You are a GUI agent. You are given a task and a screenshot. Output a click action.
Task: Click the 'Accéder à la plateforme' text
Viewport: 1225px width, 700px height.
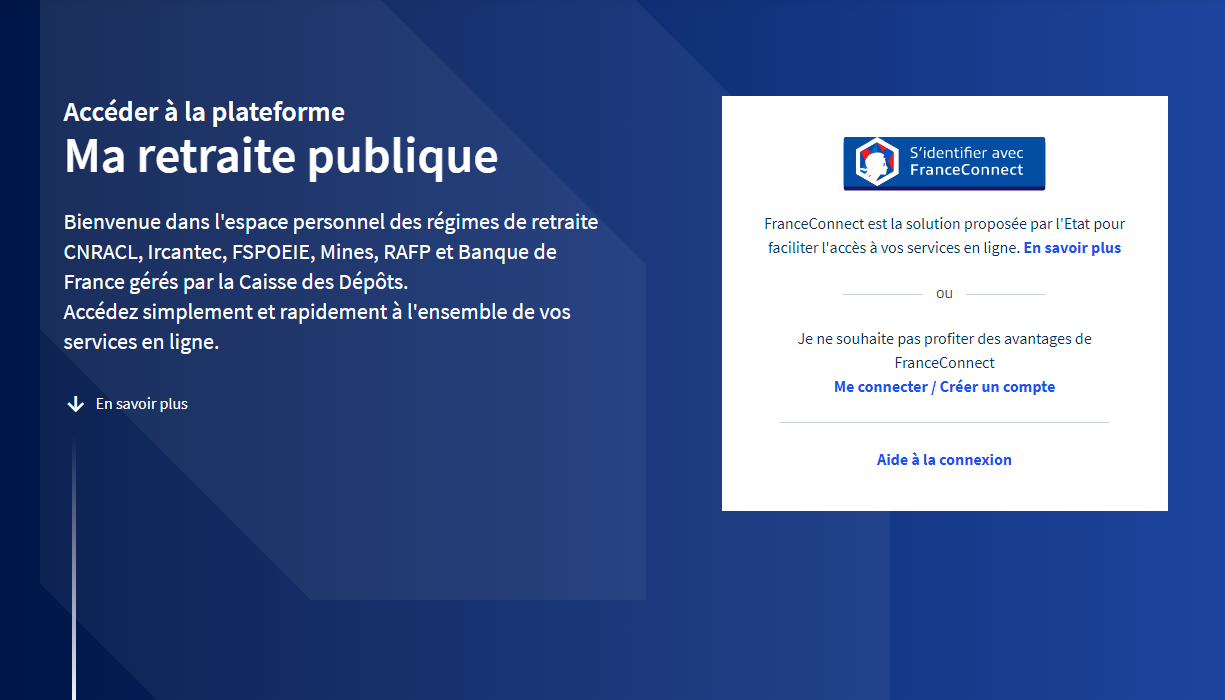point(204,112)
